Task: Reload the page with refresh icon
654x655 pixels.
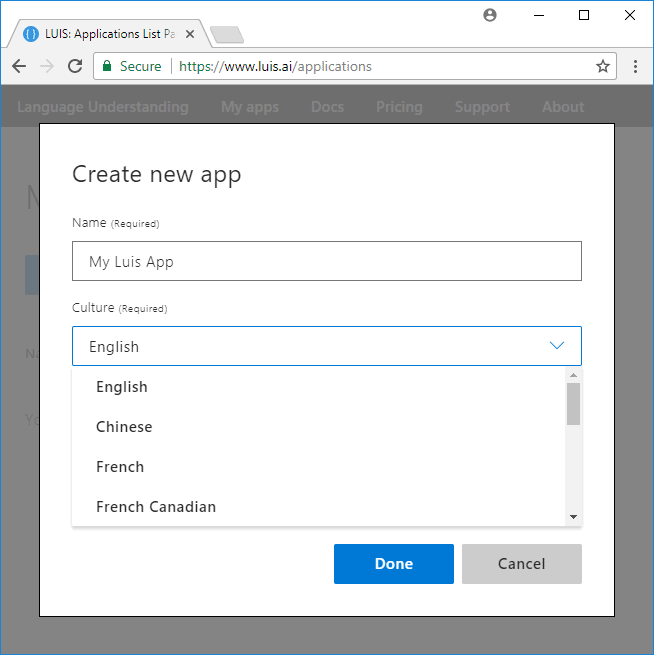Action: (x=75, y=66)
